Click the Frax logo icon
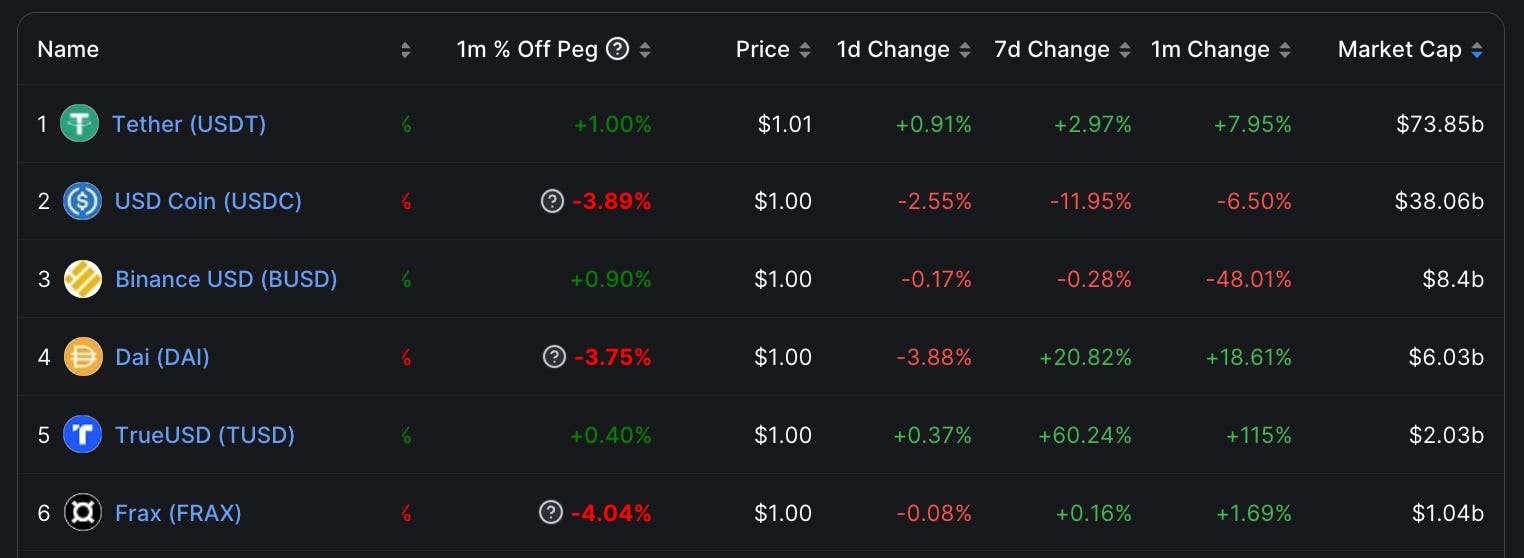This screenshot has width=1524, height=558. (83, 513)
